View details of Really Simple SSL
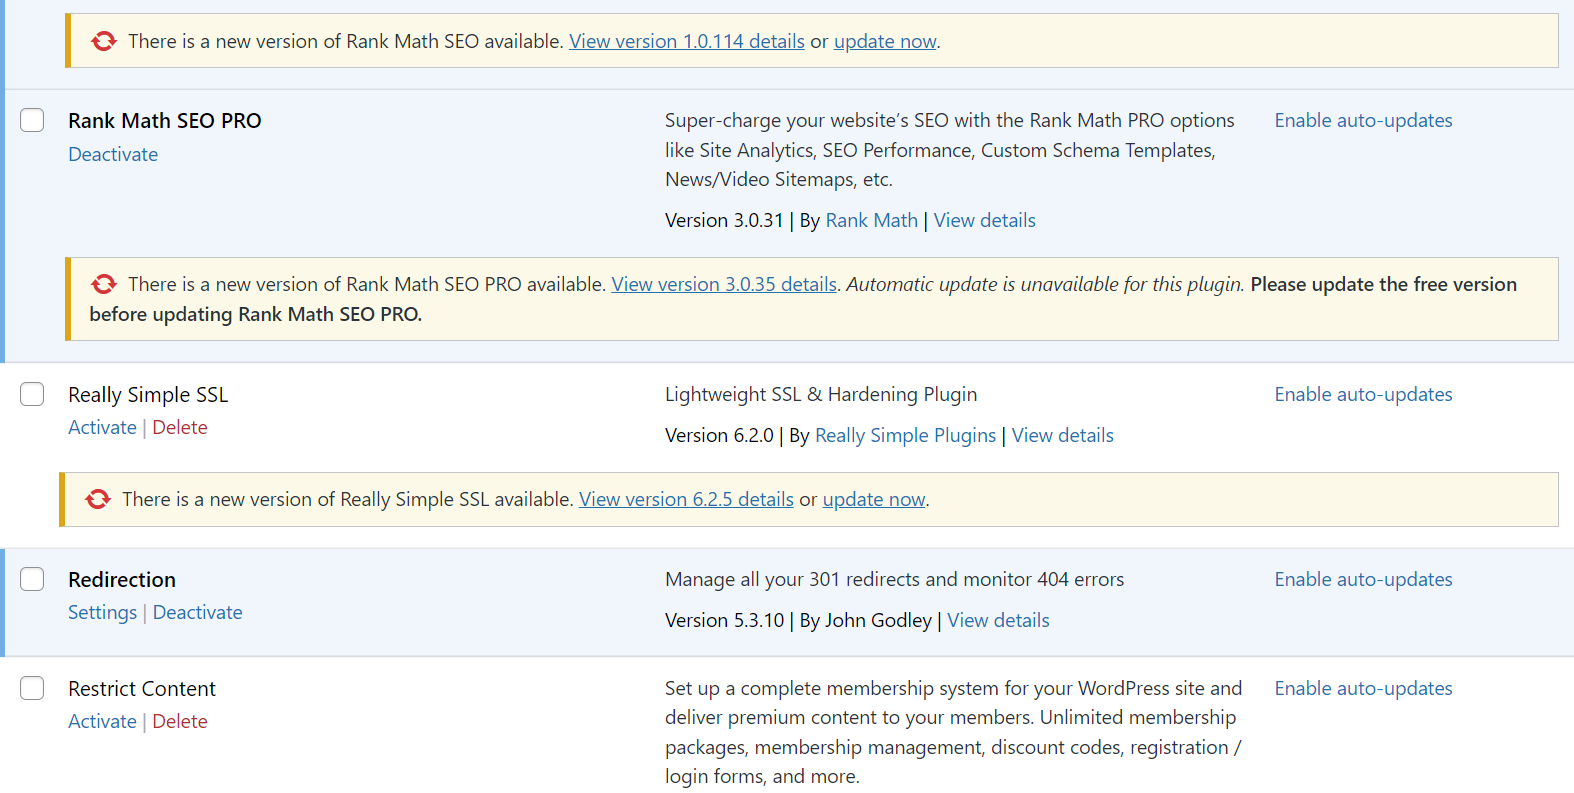The image size is (1574, 793). (x=1063, y=435)
